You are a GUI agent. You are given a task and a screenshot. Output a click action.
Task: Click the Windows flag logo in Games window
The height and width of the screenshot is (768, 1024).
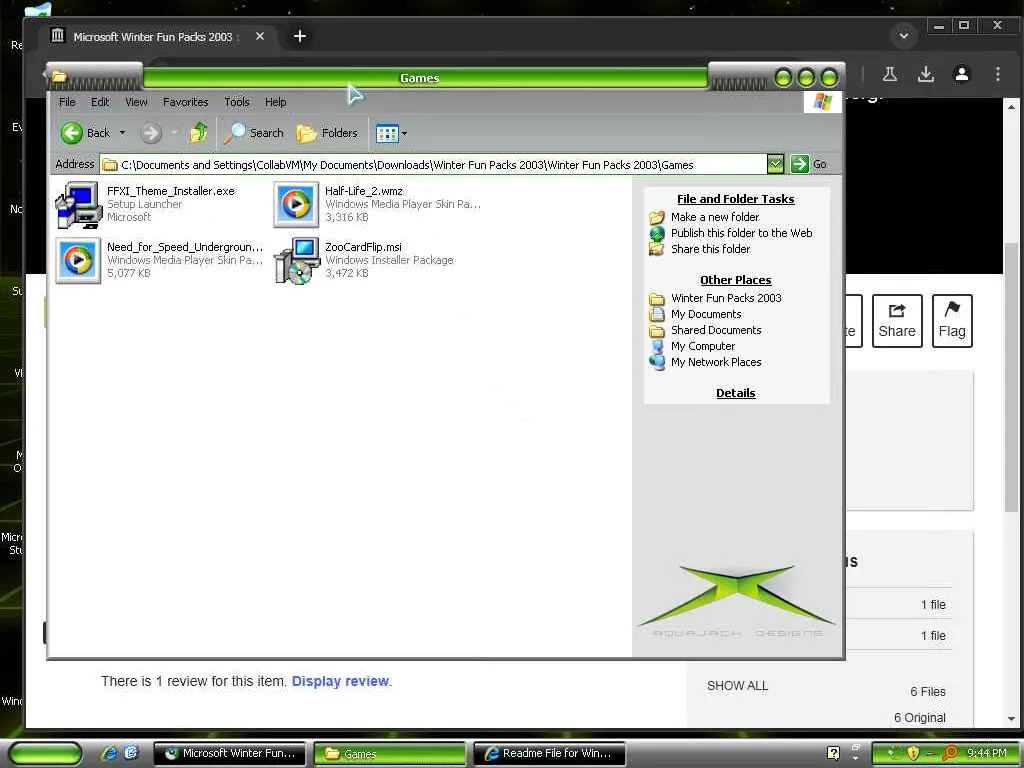(x=822, y=102)
